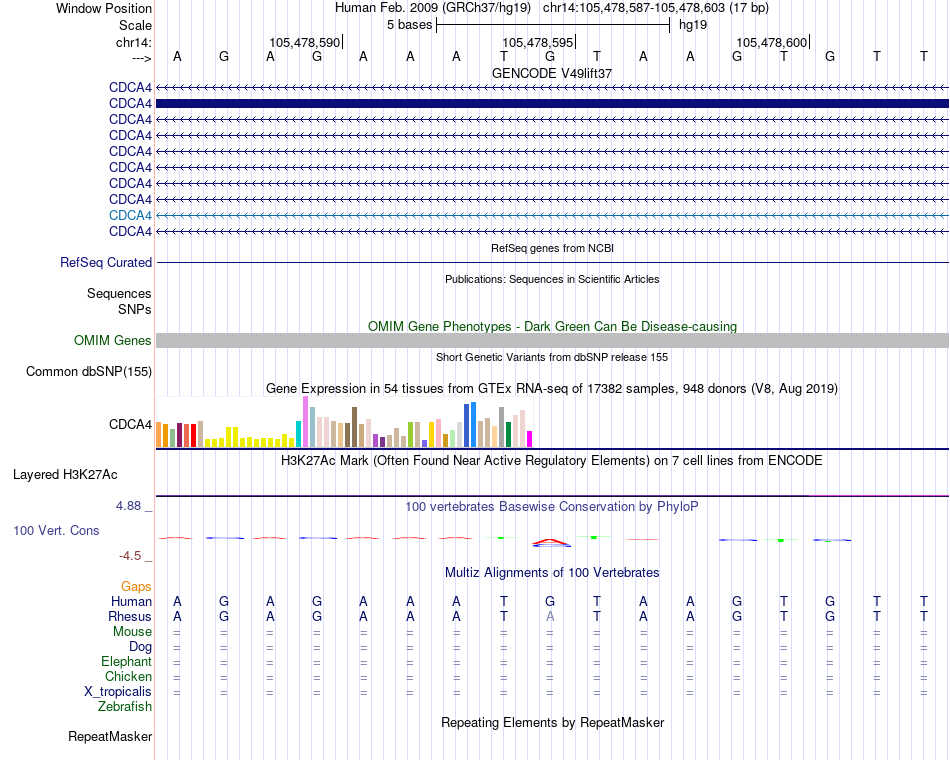This screenshot has height=760, width=950.
Task: Click the light blue CDCA4 transcript line
Action: click(x=552, y=215)
